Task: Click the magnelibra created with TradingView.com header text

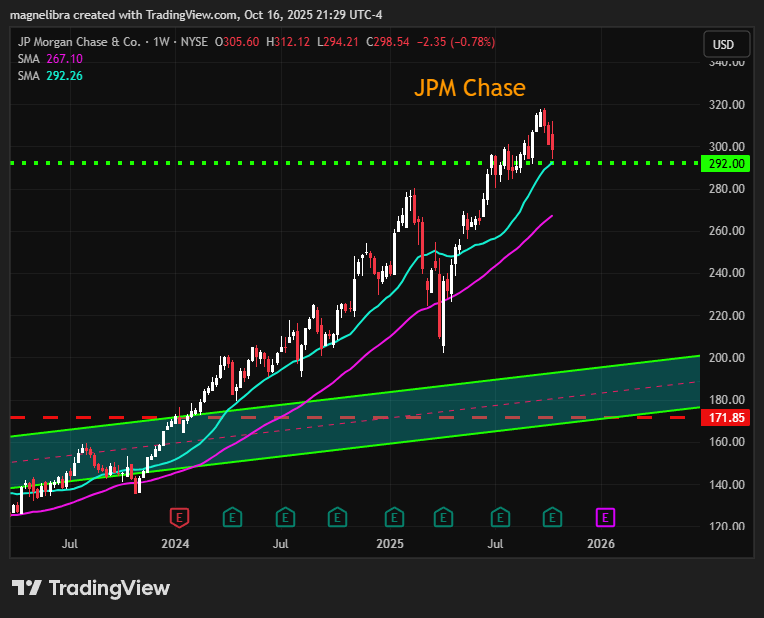Action: (x=196, y=15)
